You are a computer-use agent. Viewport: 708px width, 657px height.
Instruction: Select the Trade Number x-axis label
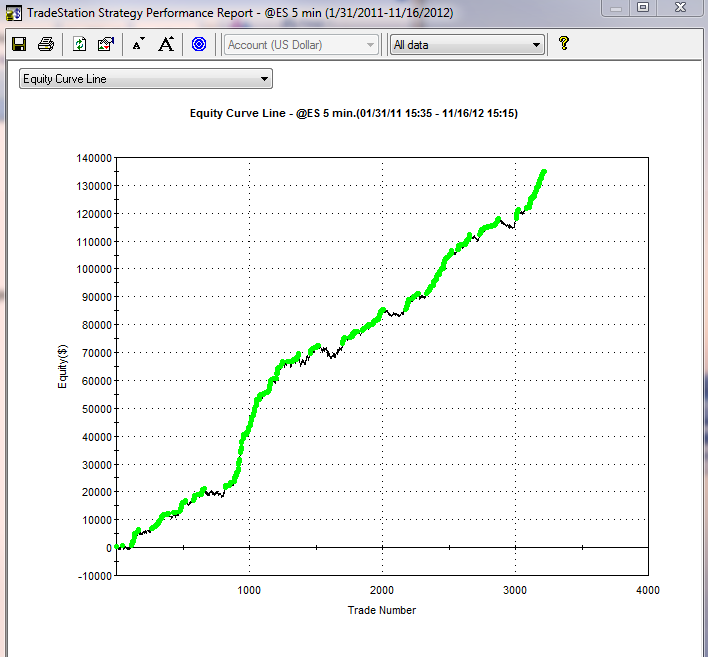click(381, 610)
